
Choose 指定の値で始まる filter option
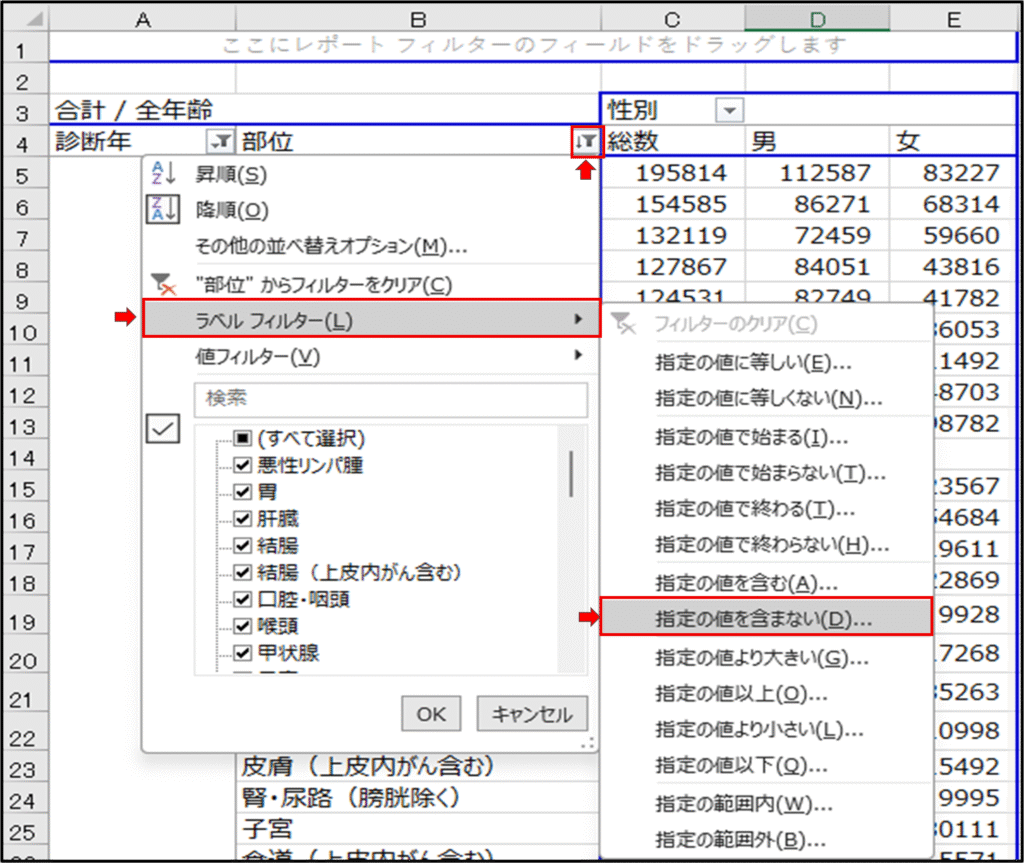[751, 437]
